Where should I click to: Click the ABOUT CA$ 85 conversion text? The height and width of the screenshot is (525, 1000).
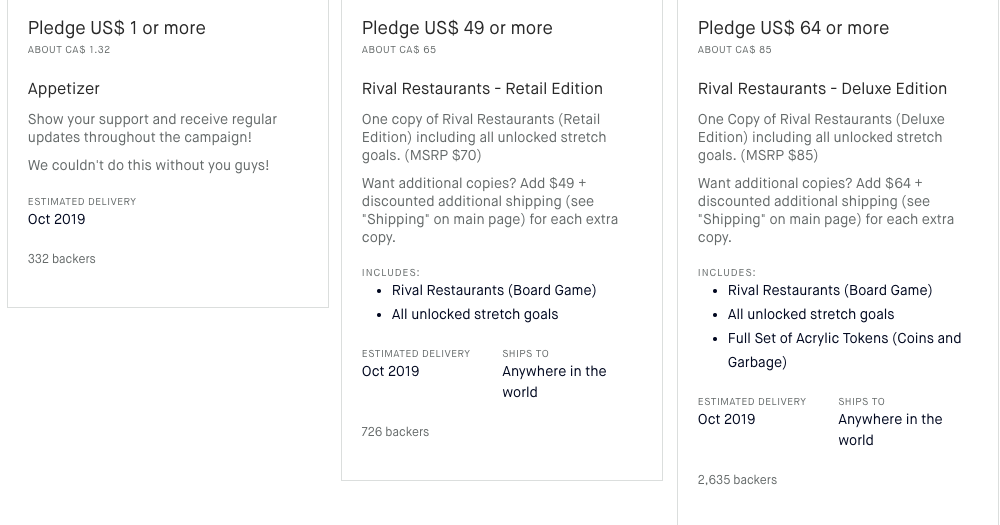pos(735,50)
